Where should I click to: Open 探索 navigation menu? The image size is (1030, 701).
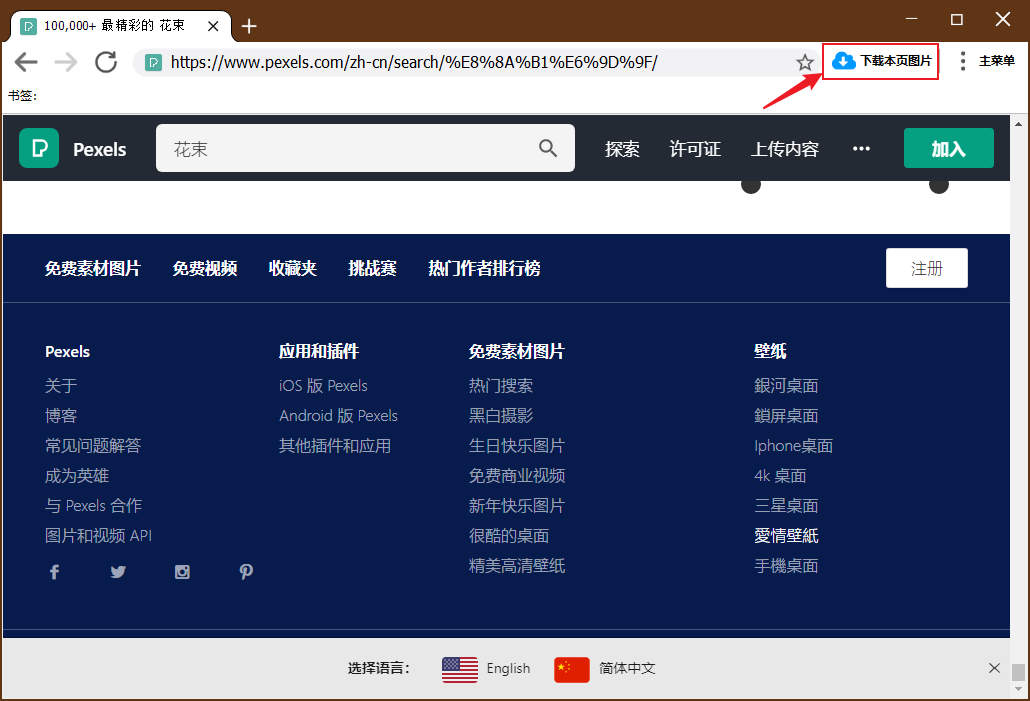(622, 149)
